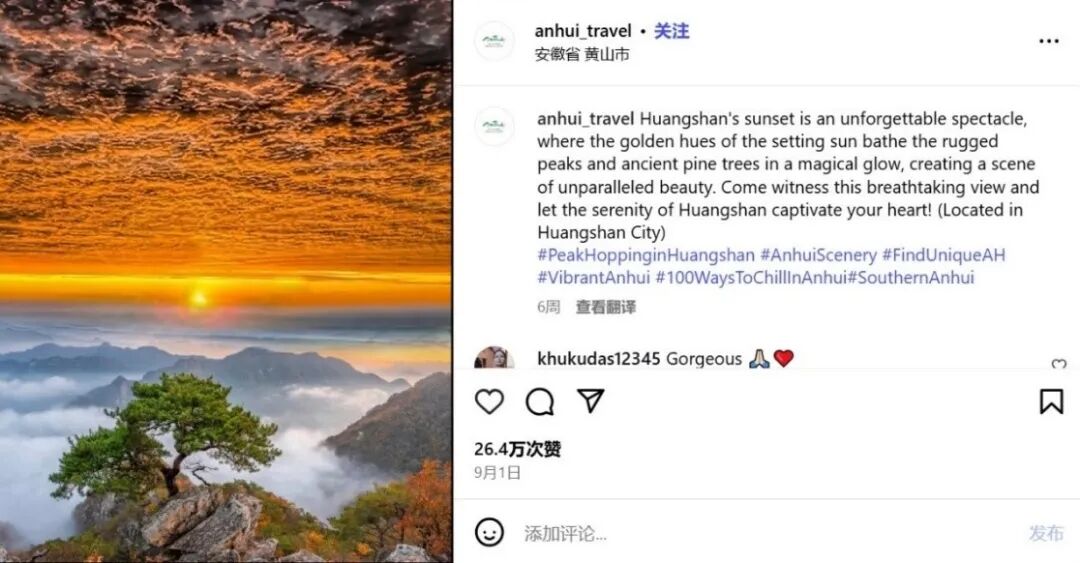Open the emoji picker smiley icon
Image resolution: width=1080 pixels, height=563 pixels.
(489, 533)
